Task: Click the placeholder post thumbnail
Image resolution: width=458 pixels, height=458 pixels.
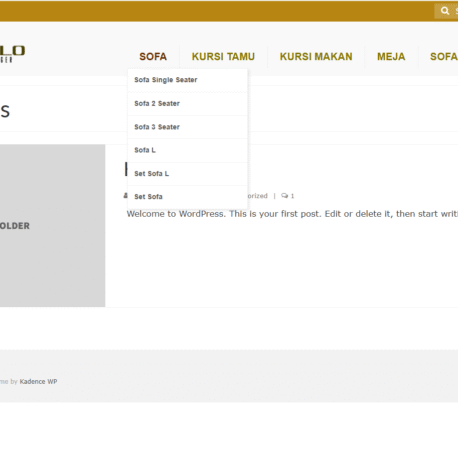Action: click(52, 226)
